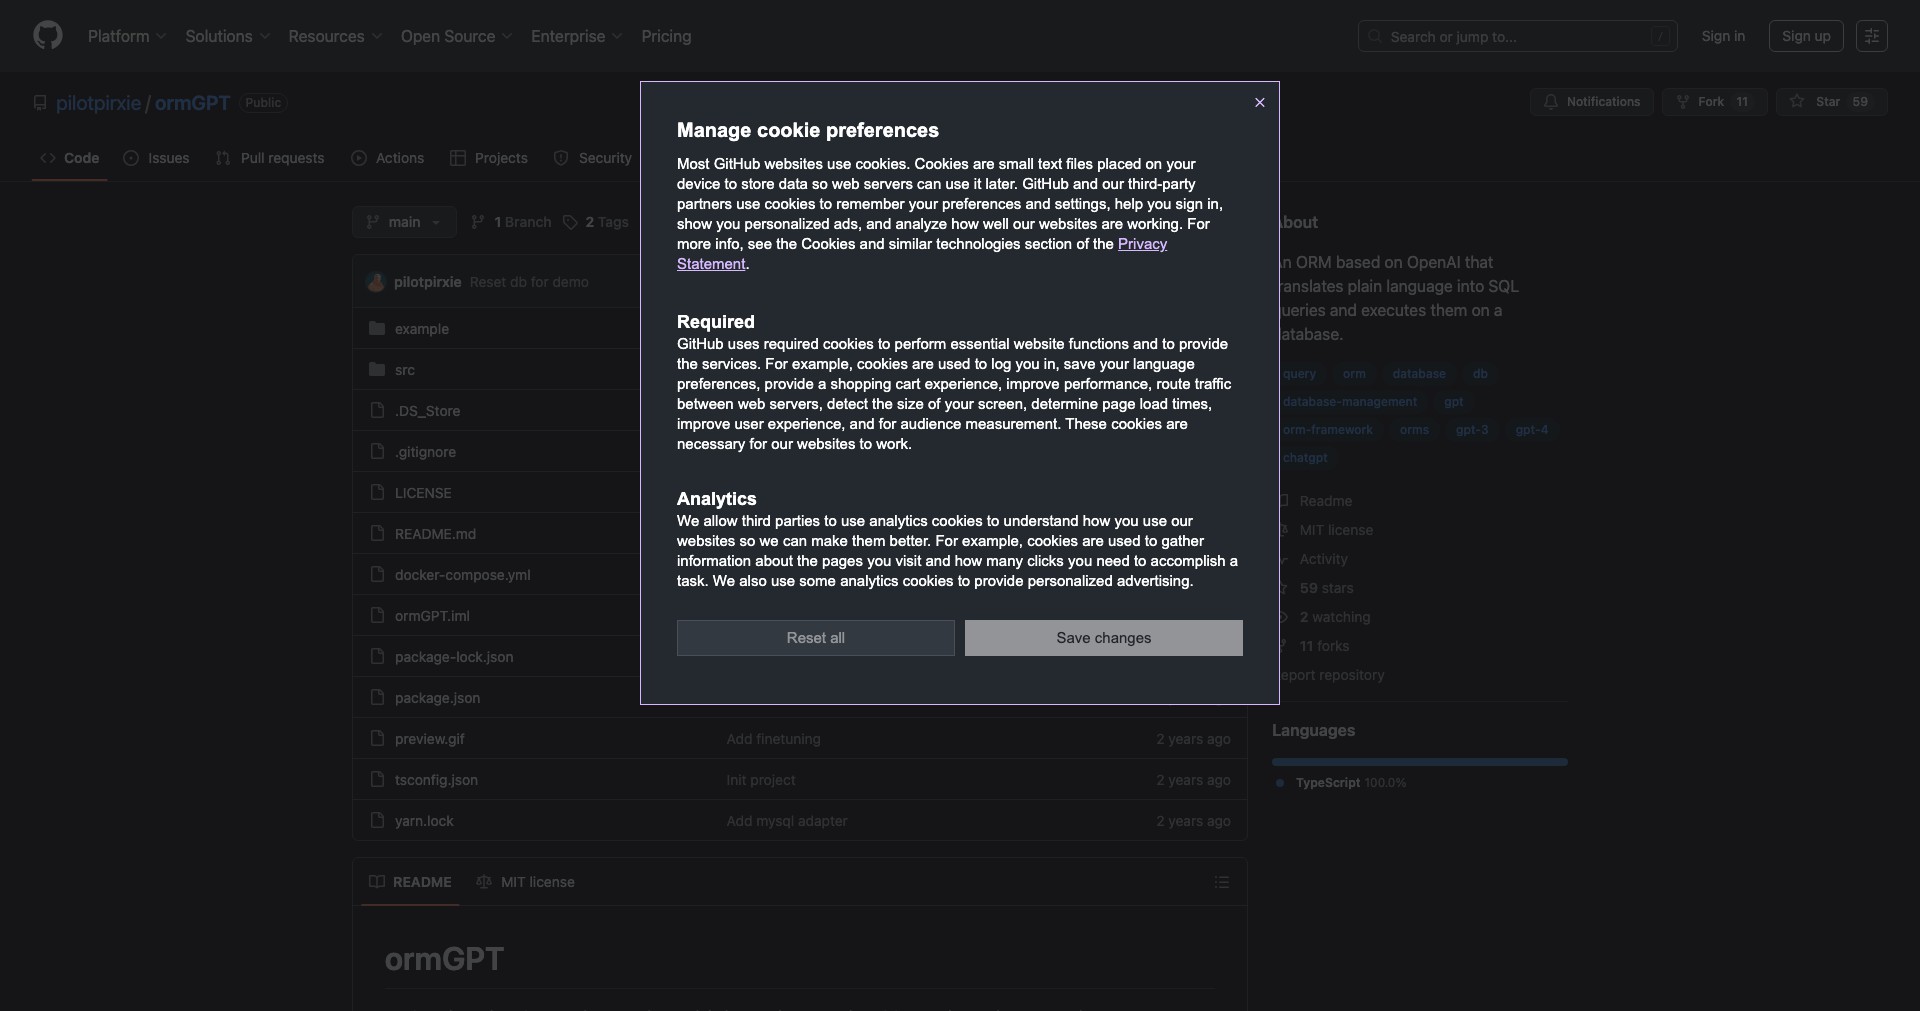1920x1011 pixels.
Task: Switch to the Actions tab
Action: tap(387, 158)
